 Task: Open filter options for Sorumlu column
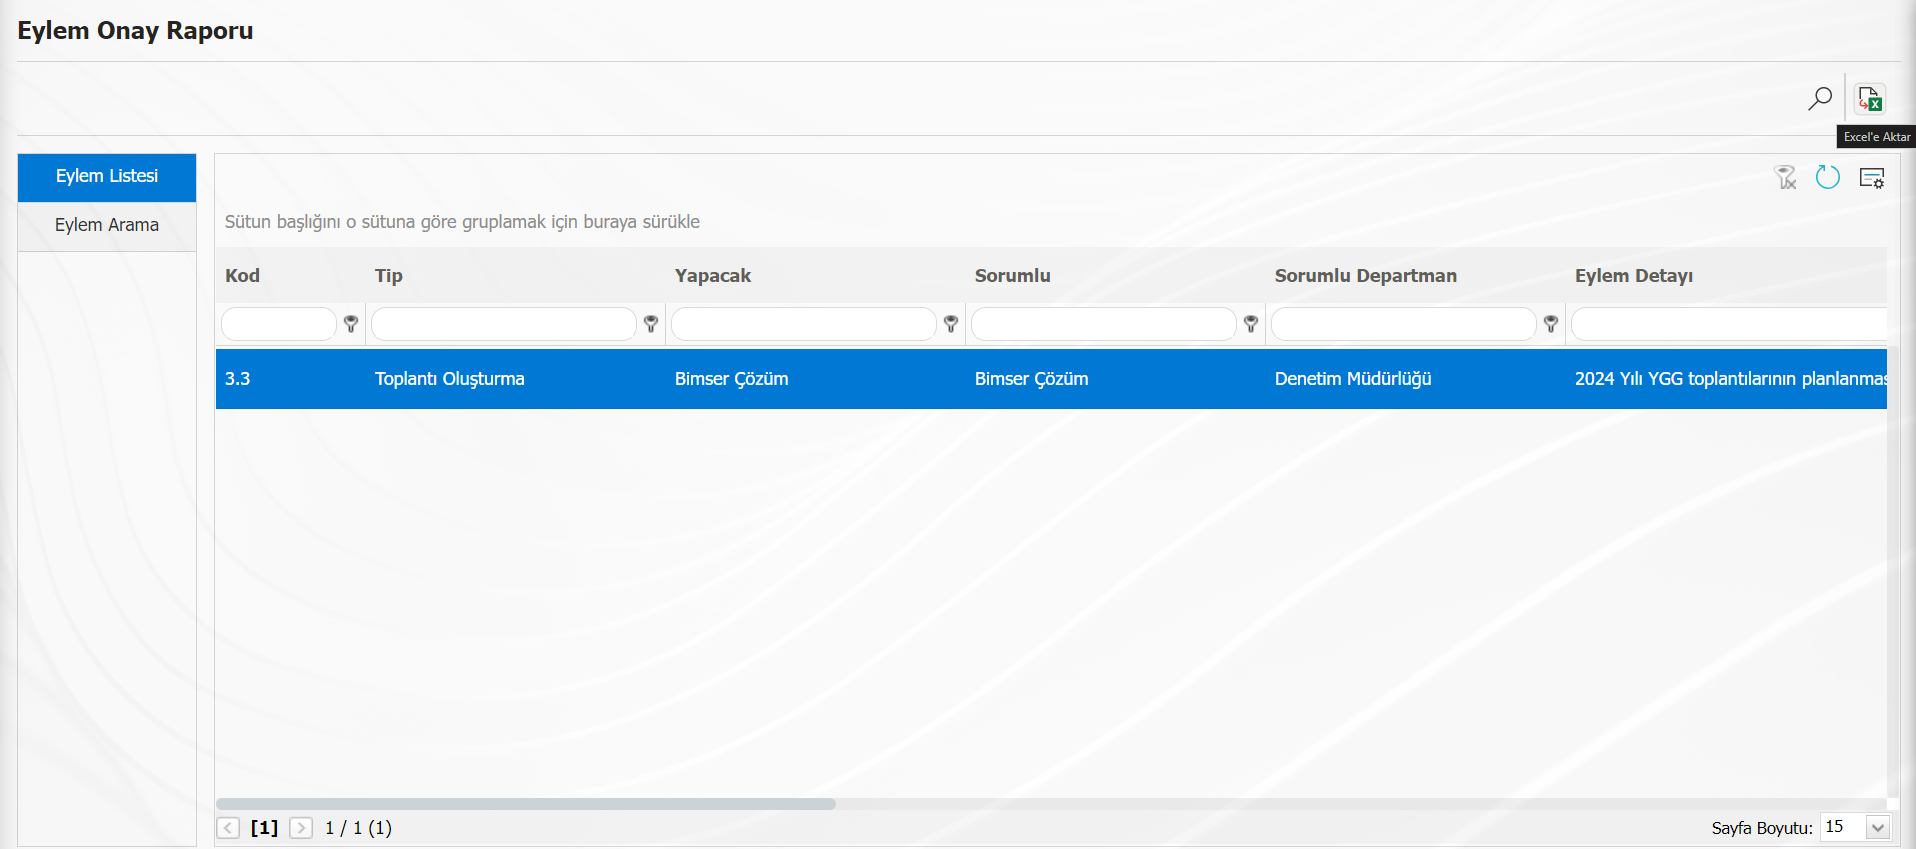tap(1251, 324)
